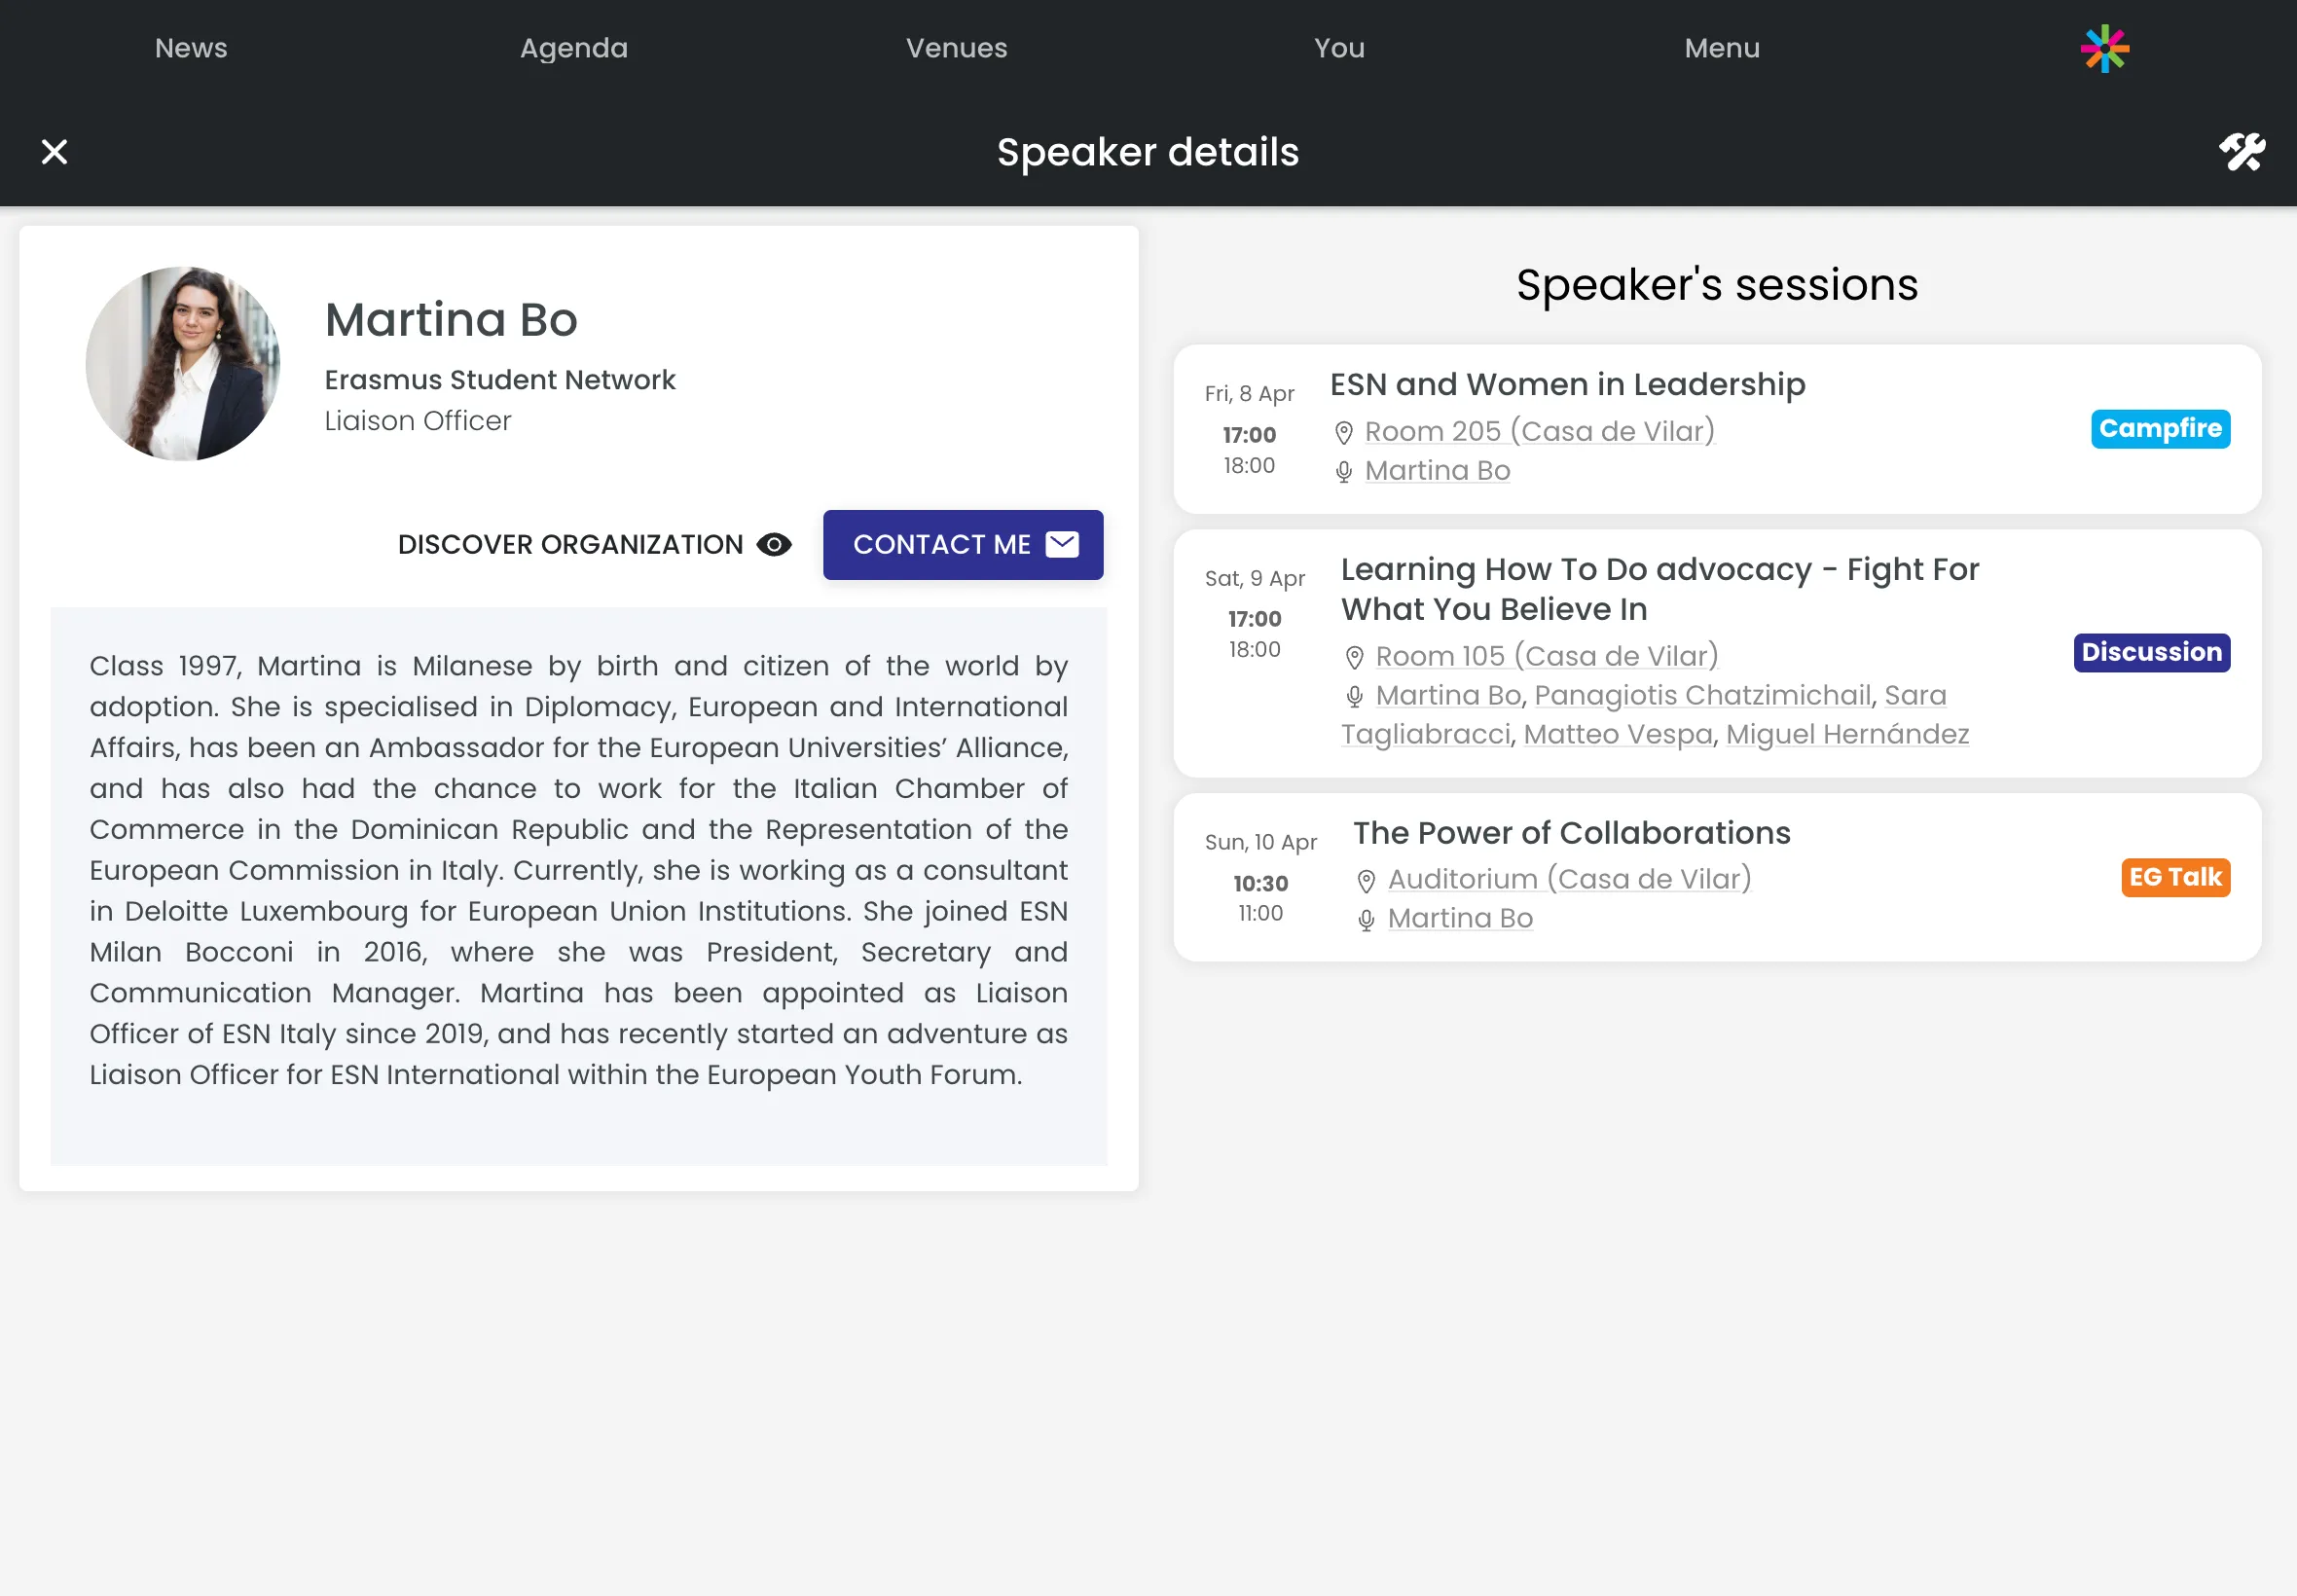The height and width of the screenshot is (1596, 2297).
Task: Click DISCOVER ORGANIZATION text button
Action: click(570, 544)
